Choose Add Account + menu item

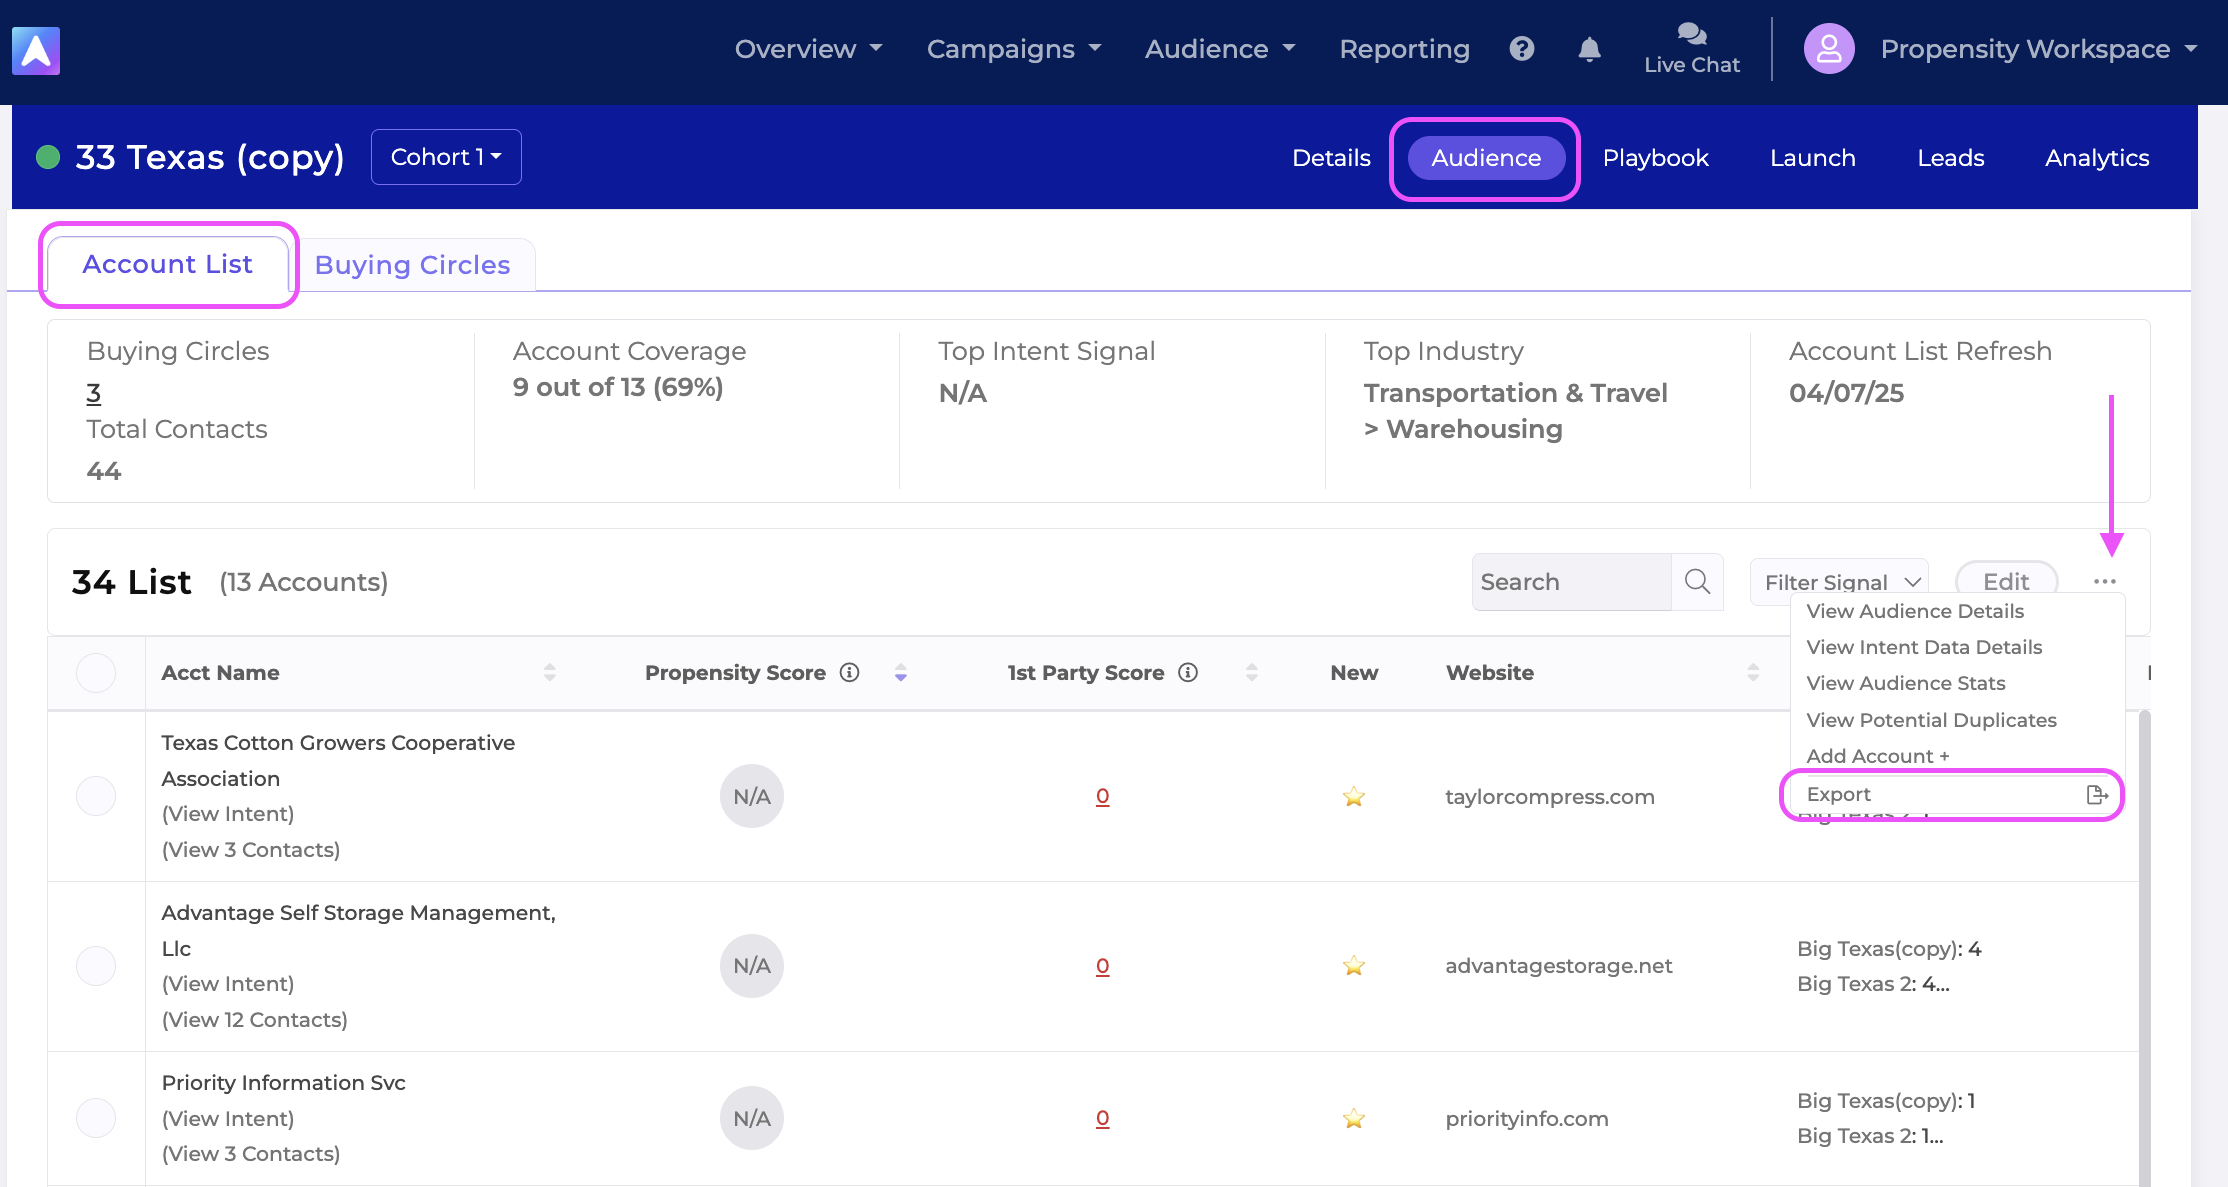1877,756
